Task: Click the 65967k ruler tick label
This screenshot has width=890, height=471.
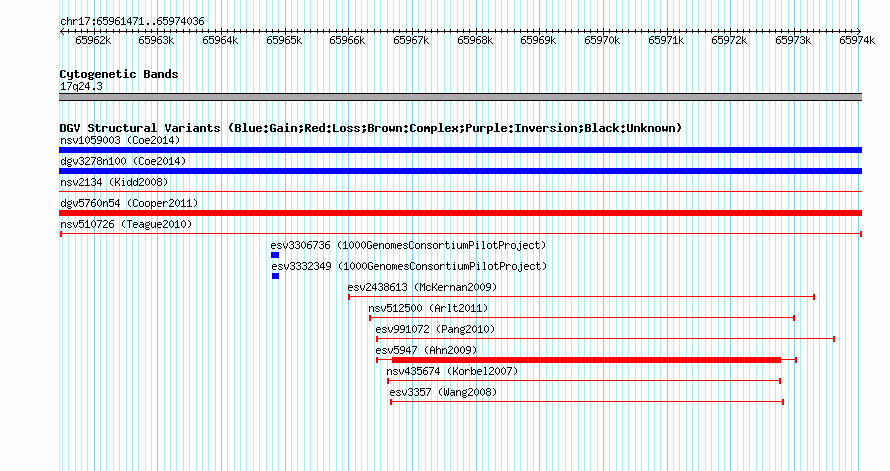Action: [412, 40]
